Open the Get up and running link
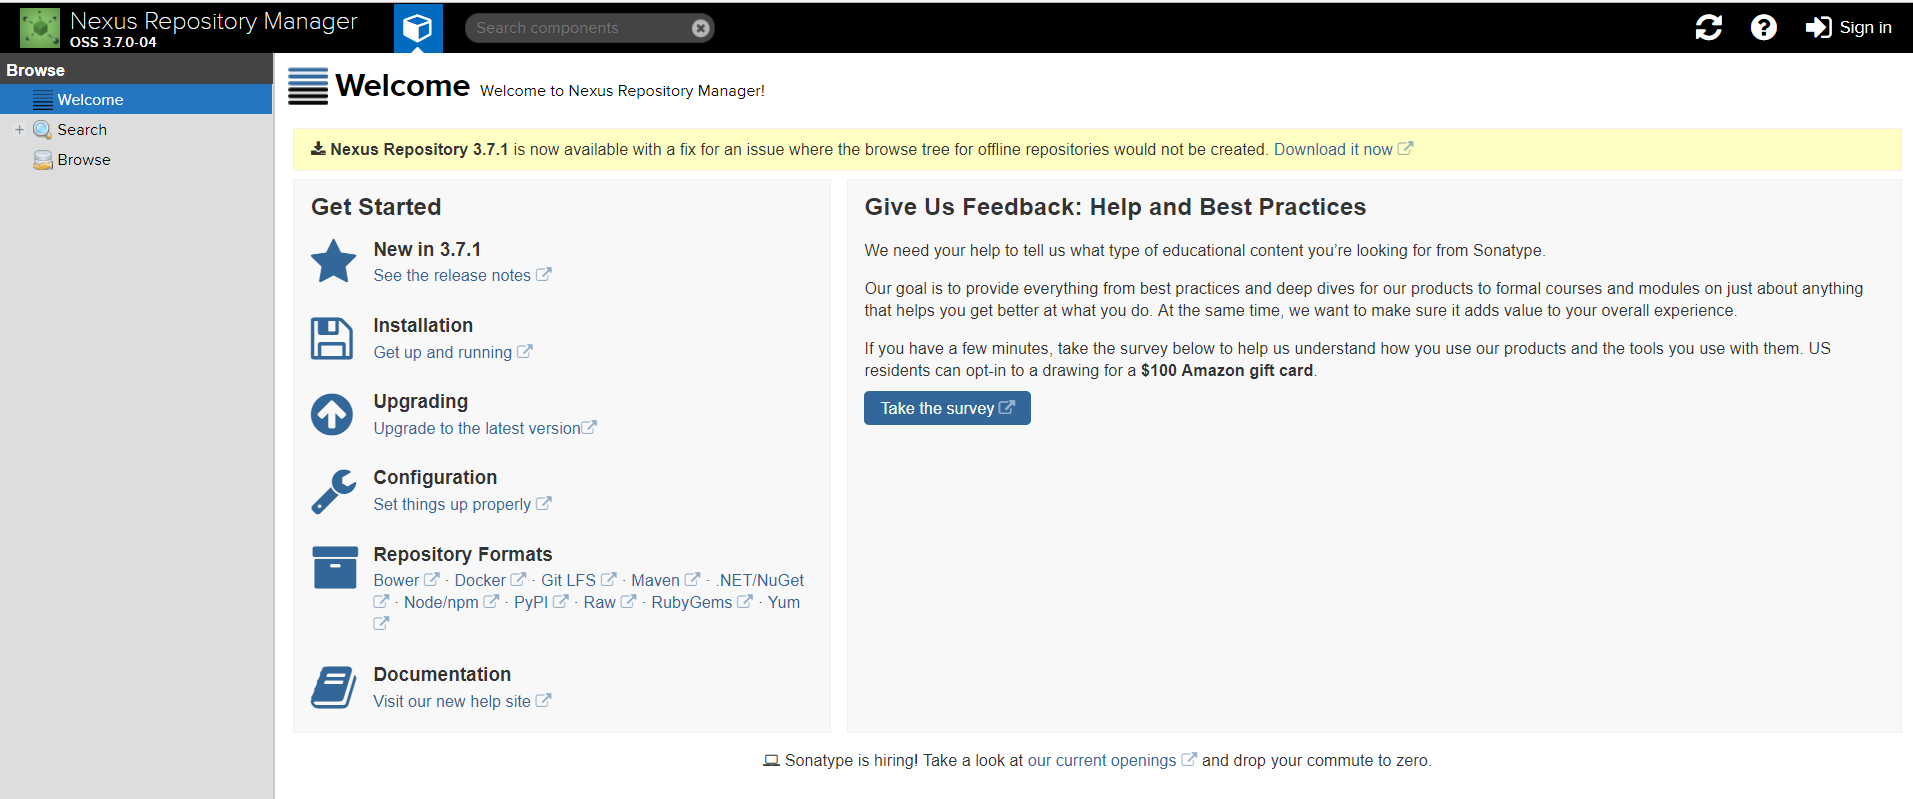Image resolution: width=1913 pixels, height=799 pixels. pyautogui.click(x=443, y=353)
